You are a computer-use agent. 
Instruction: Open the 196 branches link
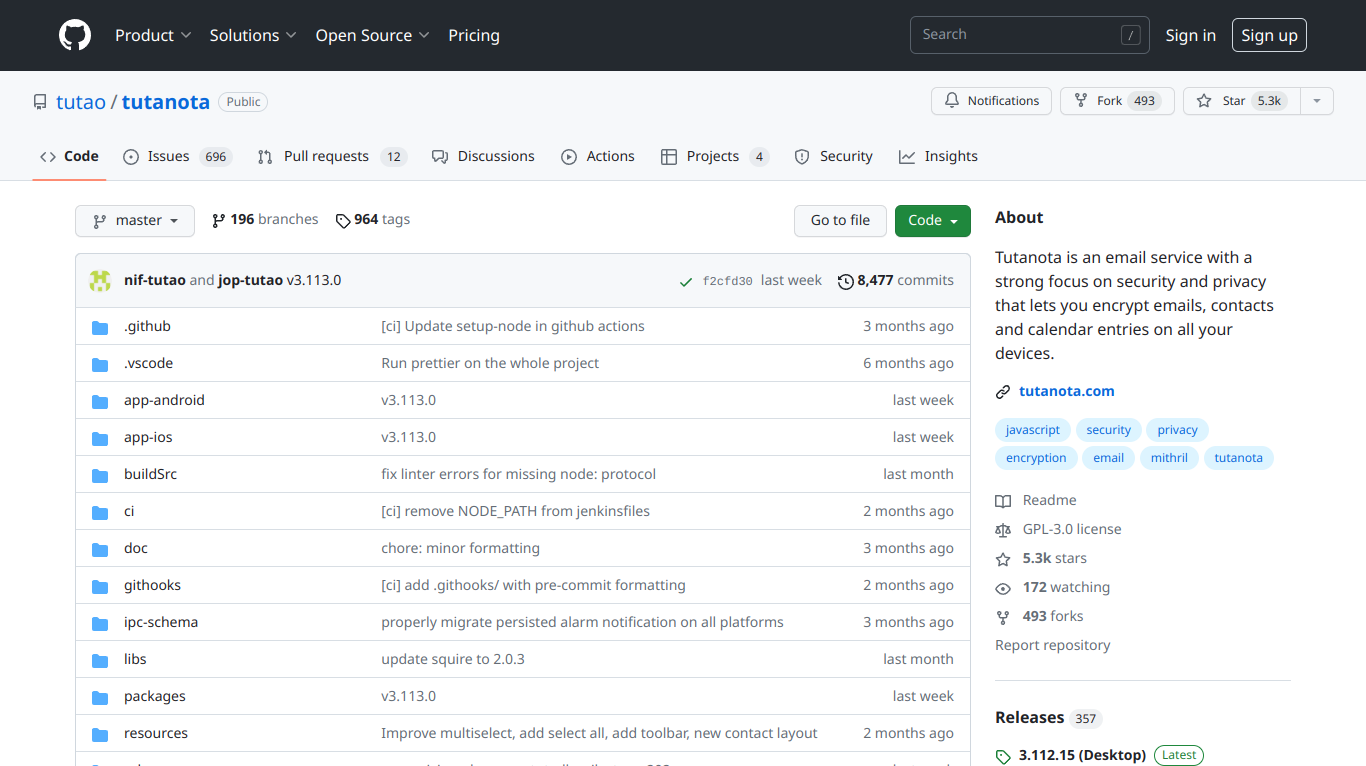265,219
